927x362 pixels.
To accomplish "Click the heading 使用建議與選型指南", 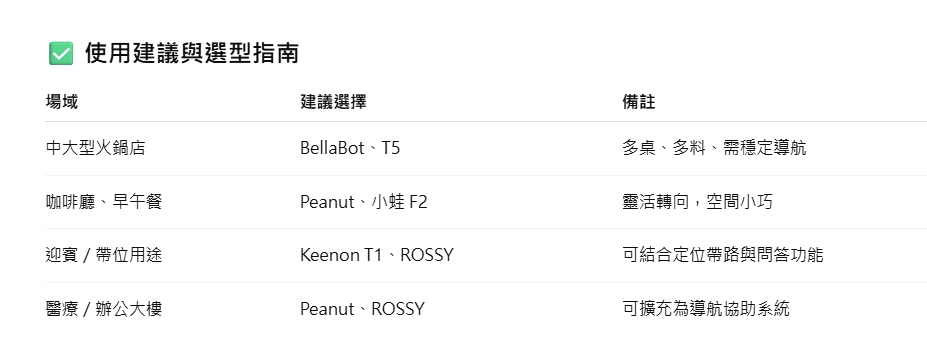I will click(x=192, y=53).
